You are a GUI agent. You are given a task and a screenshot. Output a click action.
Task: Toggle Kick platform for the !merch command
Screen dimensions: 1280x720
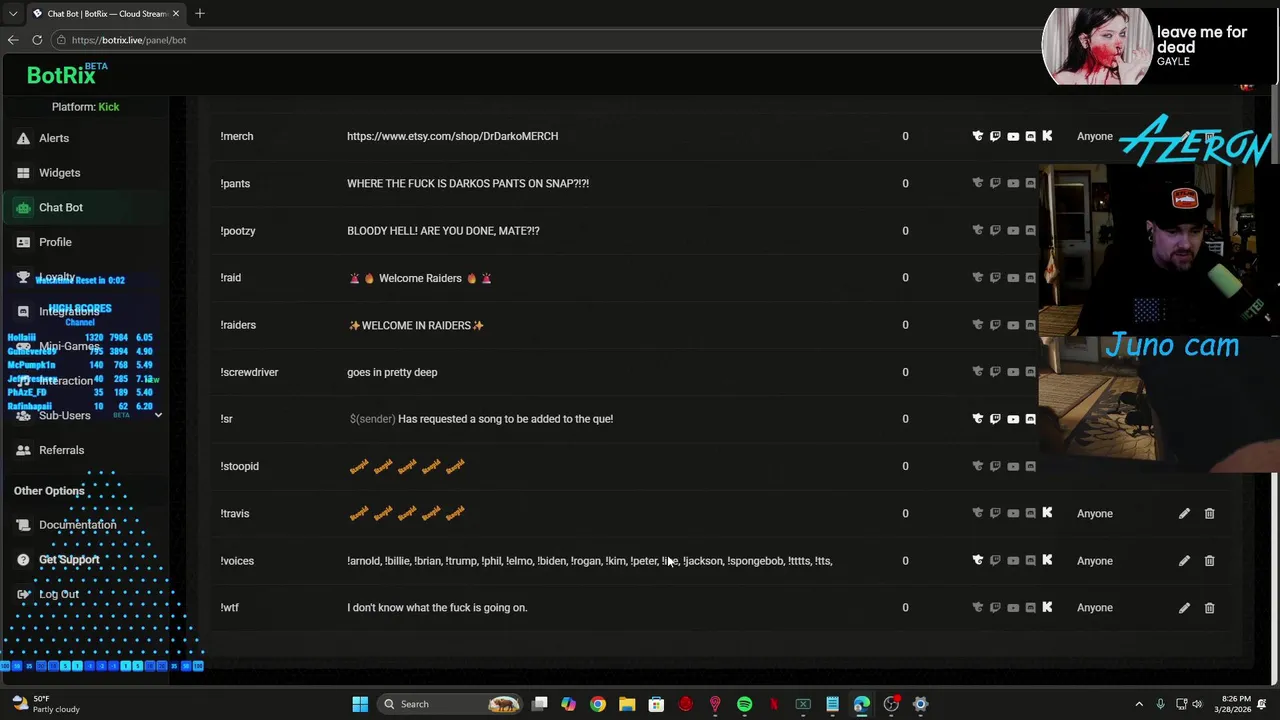click(1047, 136)
